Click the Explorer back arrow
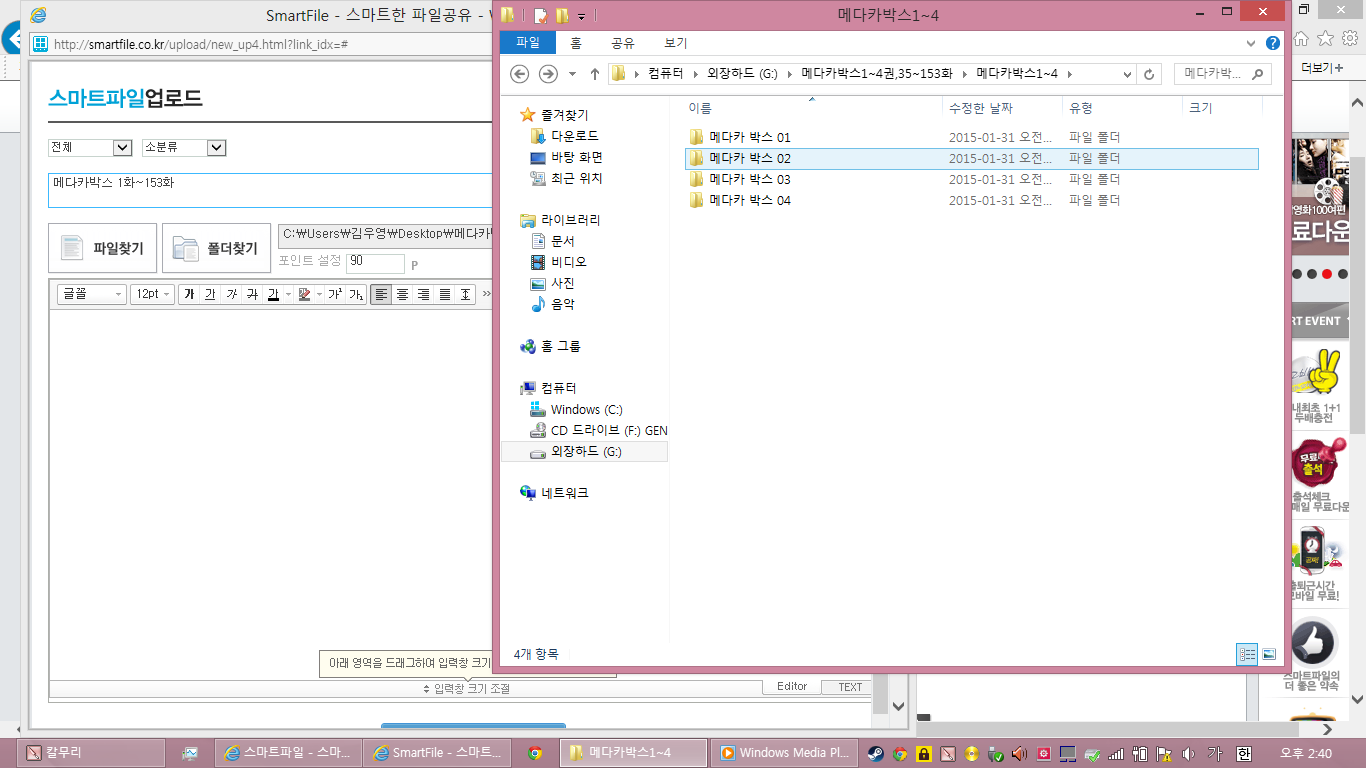1366x768 pixels. [x=519, y=74]
